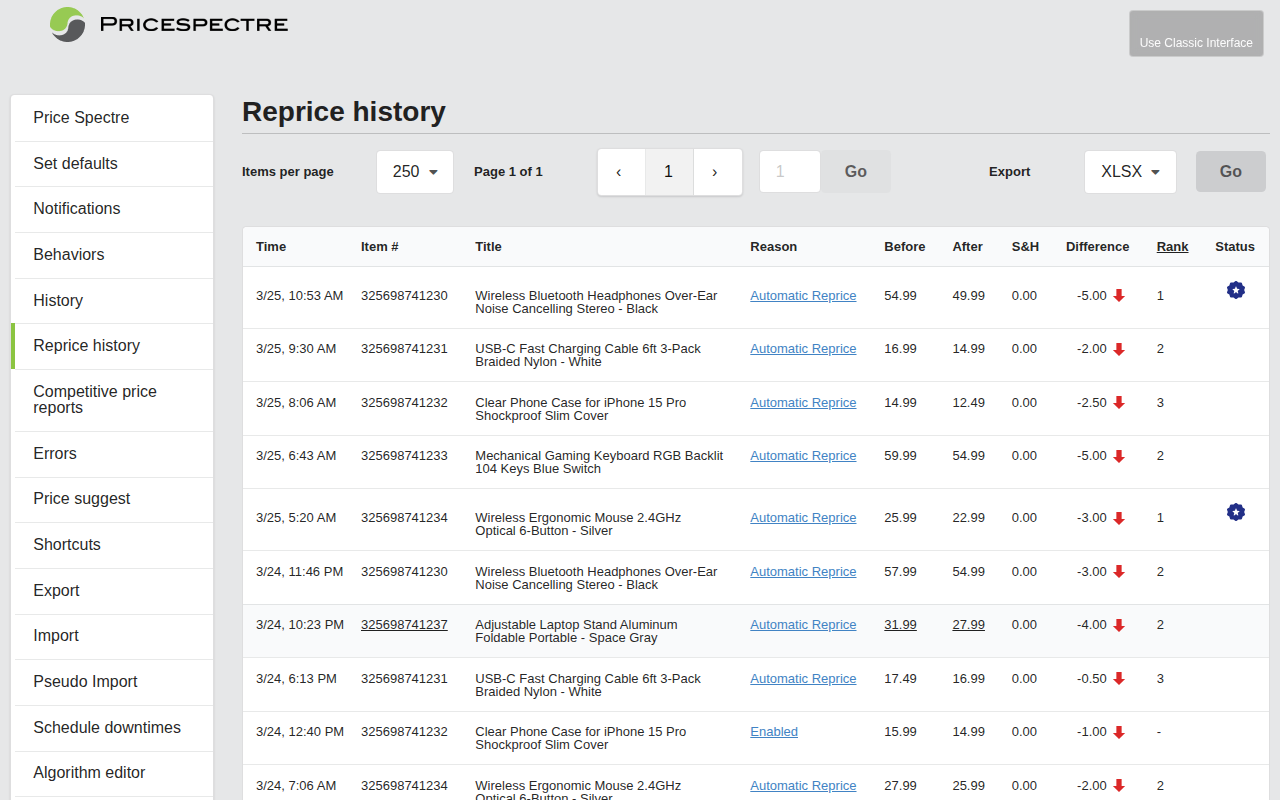1280x800 pixels.
Task: Open Competitive price reports
Action: pos(95,400)
